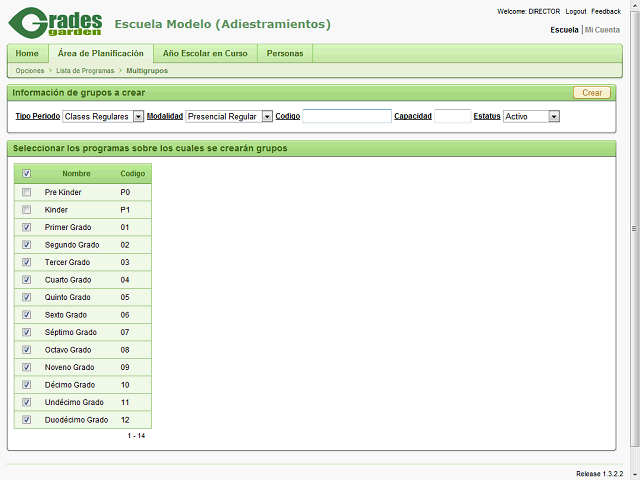The image size is (640, 480).
Task: Open the Año Escolar en Curso tab
Action: pyautogui.click(x=205, y=53)
